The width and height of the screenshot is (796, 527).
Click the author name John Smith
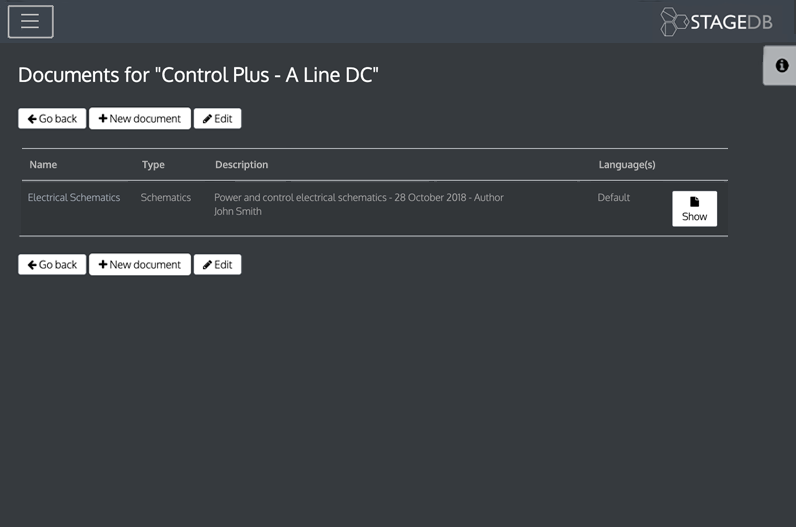click(x=238, y=212)
